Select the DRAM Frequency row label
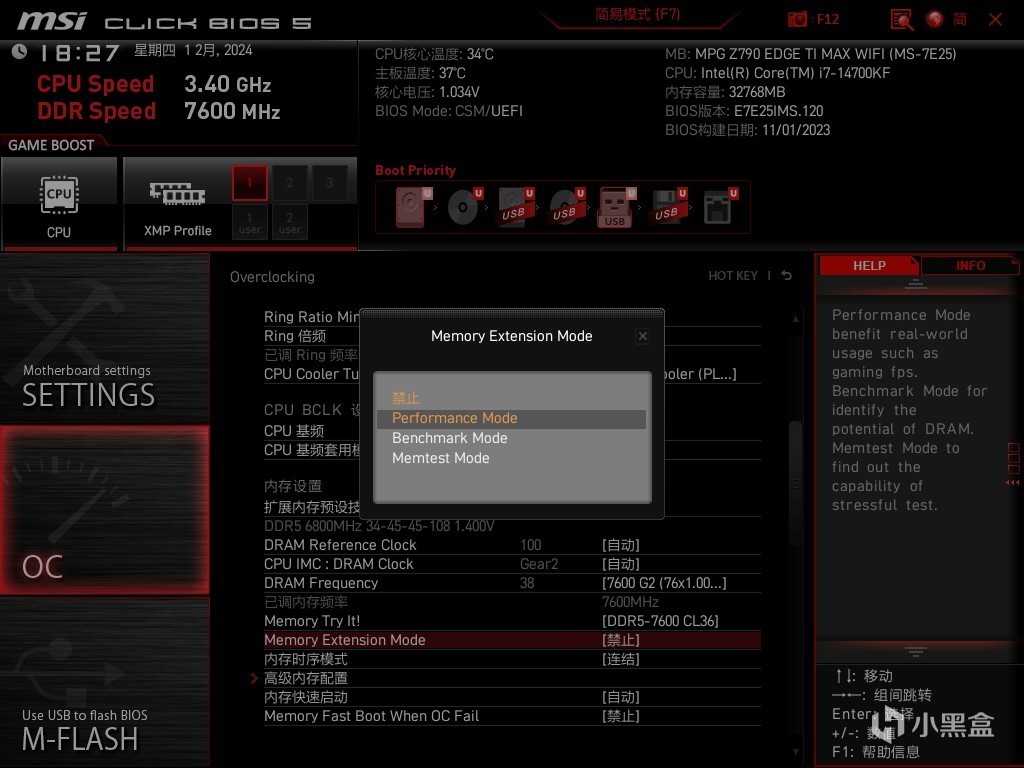Image resolution: width=1024 pixels, height=768 pixels. (x=321, y=583)
